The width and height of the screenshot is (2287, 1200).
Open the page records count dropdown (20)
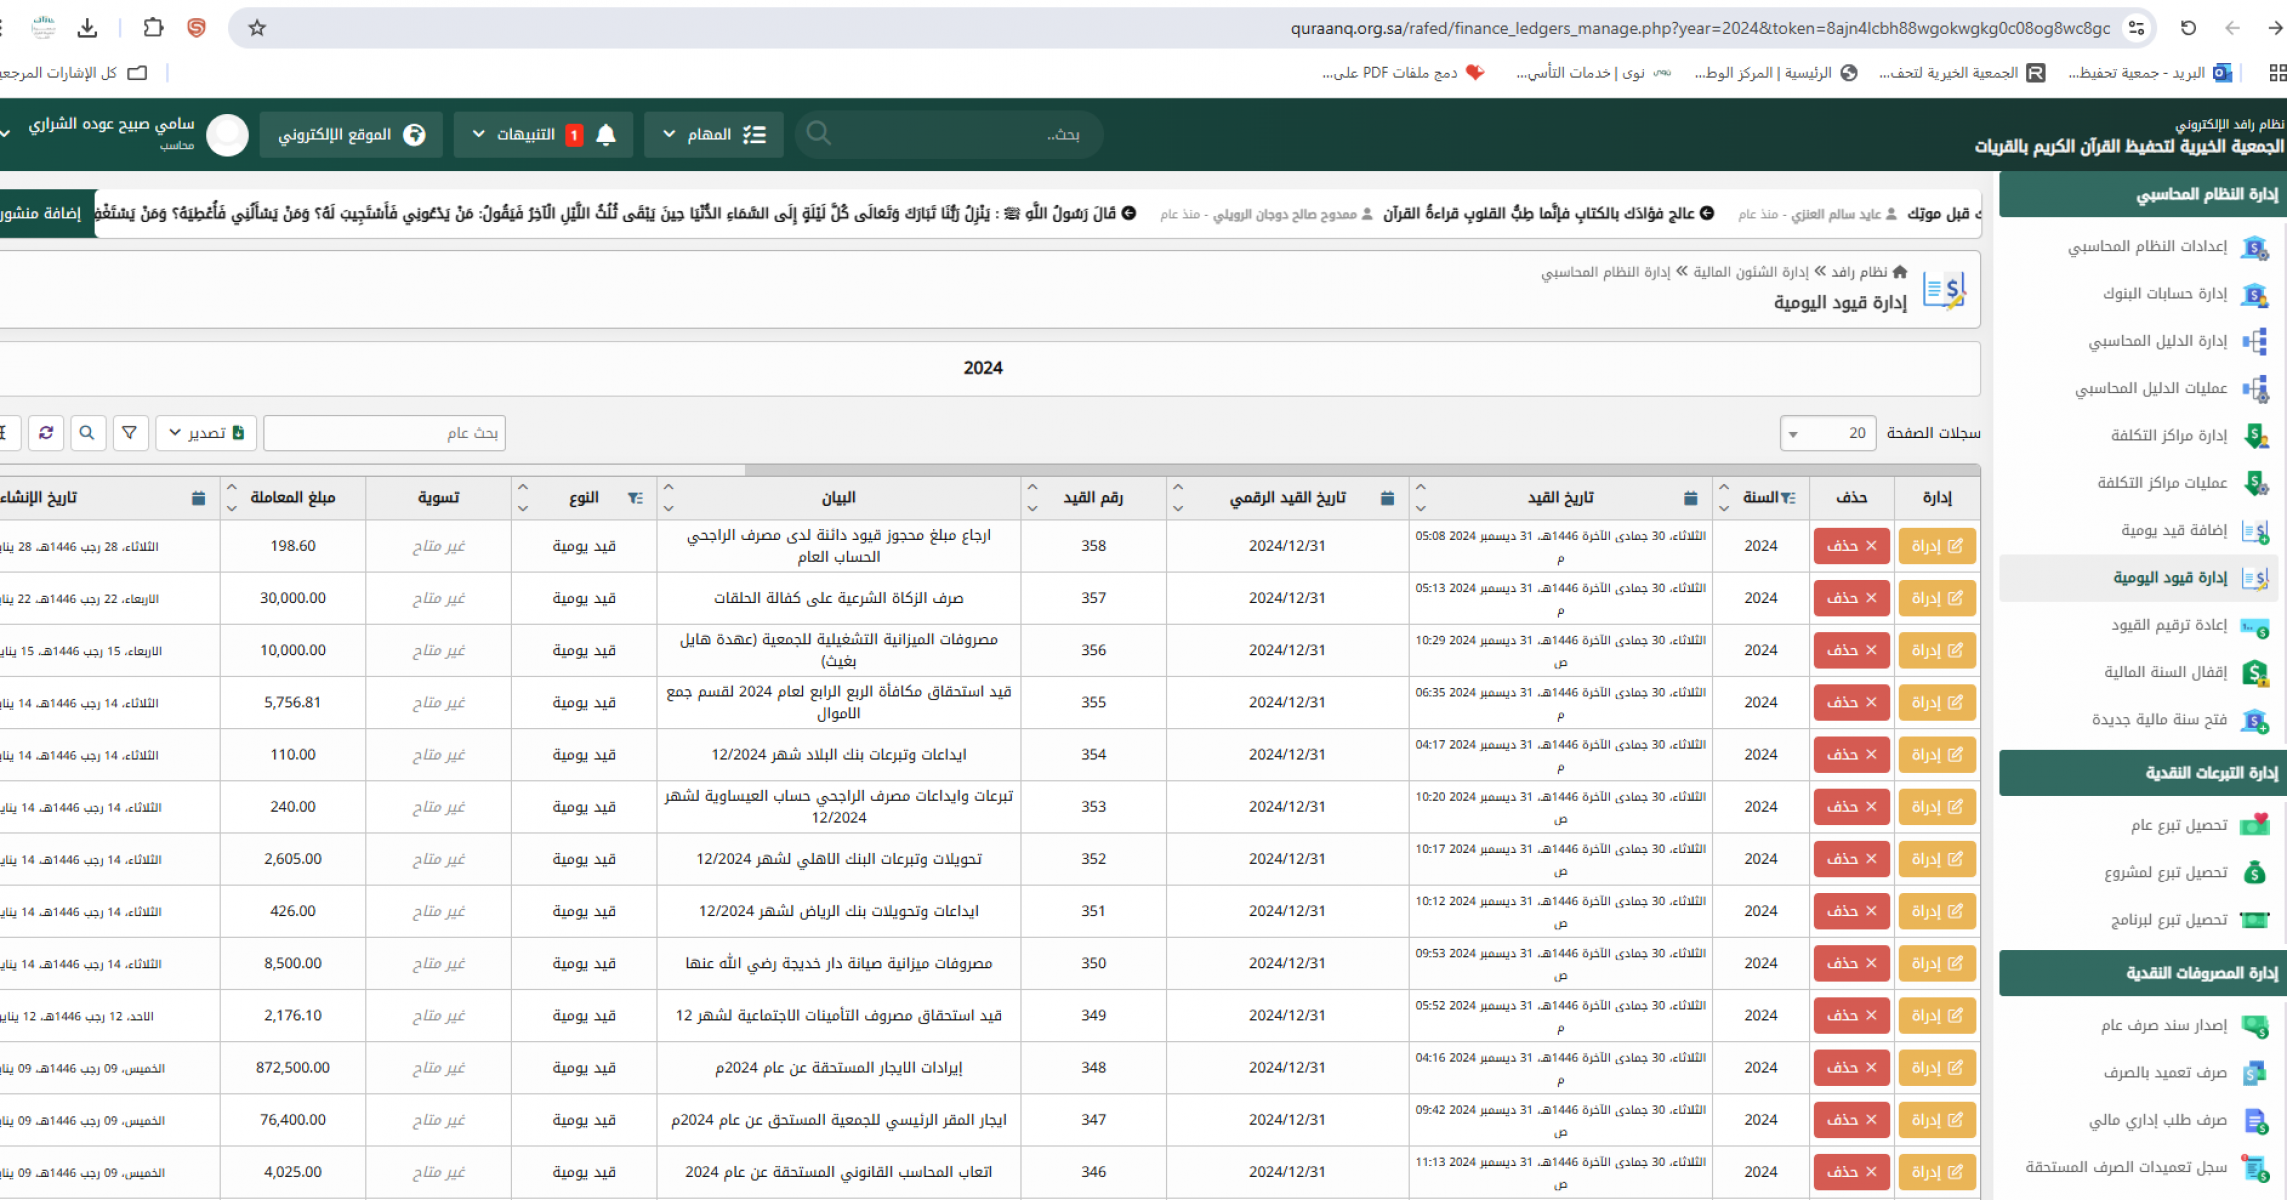pos(1827,433)
